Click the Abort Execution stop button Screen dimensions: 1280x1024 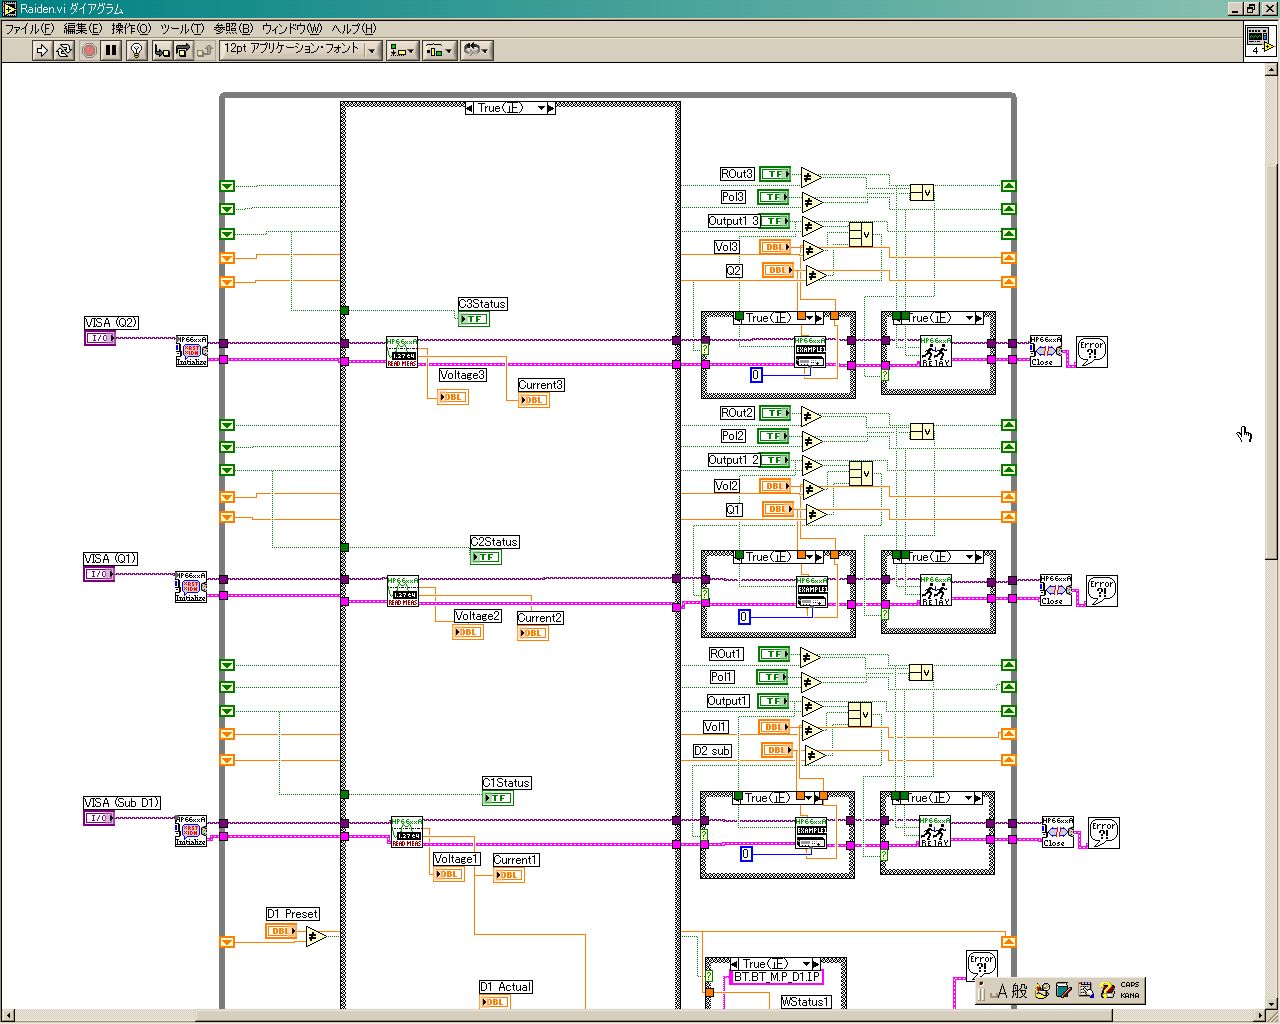(89, 50)
